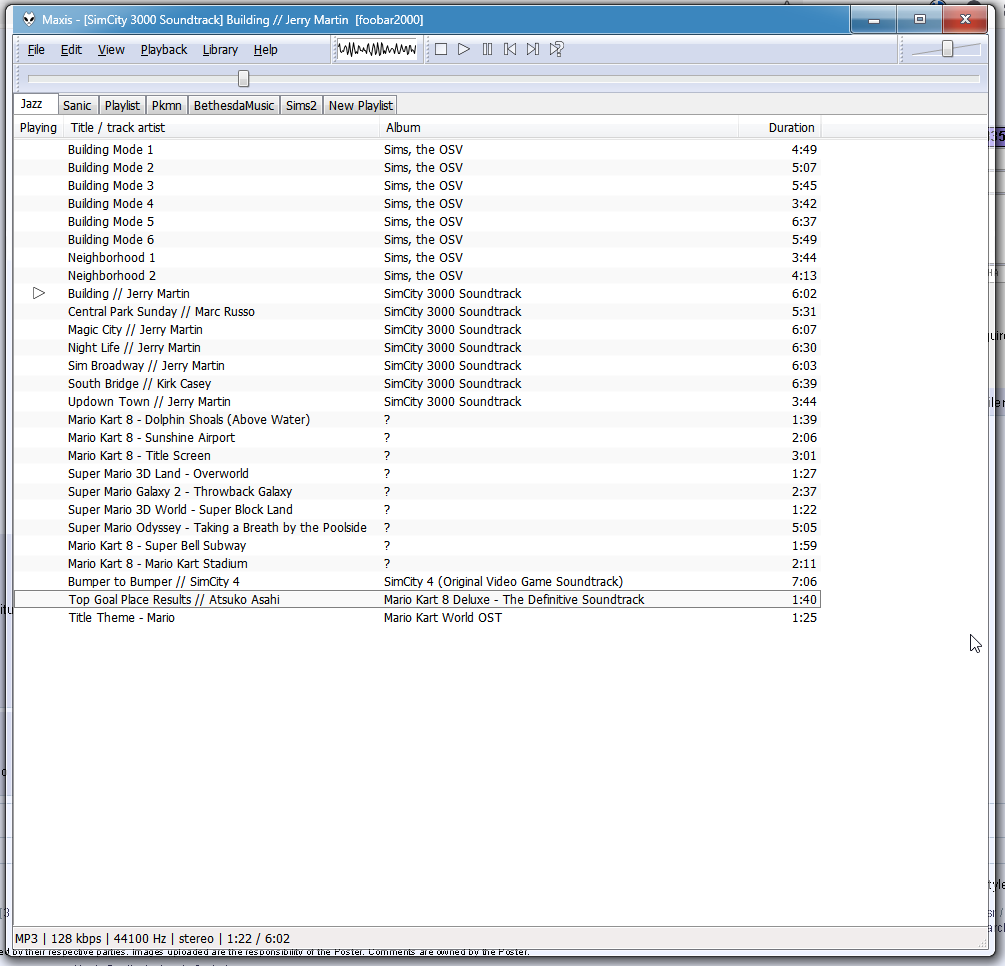Select the track Neighborhood 2

417,275
